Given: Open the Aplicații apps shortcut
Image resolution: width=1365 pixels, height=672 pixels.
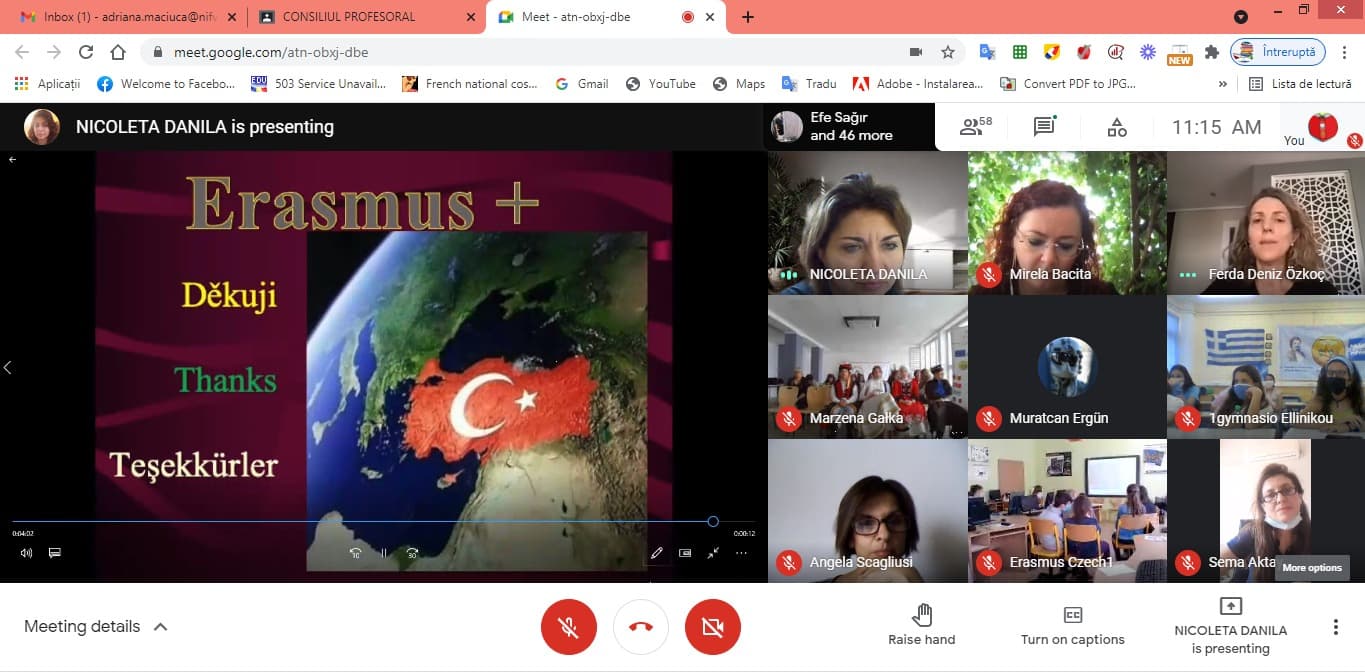Looking at the screenshot, I should [x=47, y=84].
